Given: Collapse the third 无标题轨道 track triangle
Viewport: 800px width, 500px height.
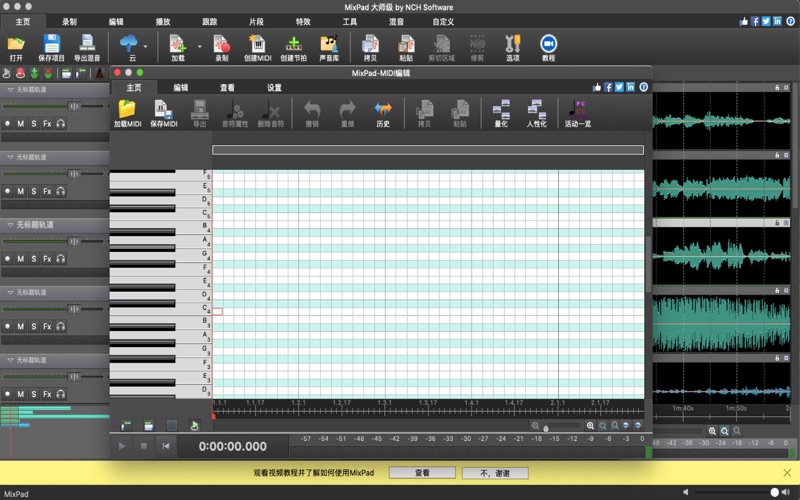Looking at the screenshot, I should coord(10,225).
